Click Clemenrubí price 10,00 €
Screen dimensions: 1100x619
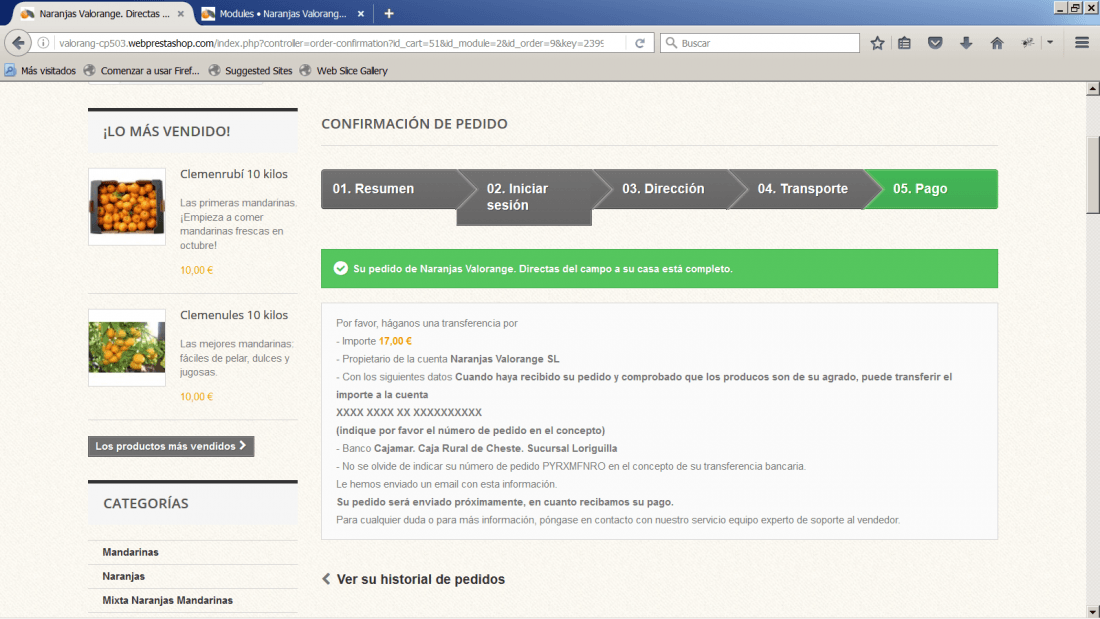pyautogui.click(x=196, y=270)
